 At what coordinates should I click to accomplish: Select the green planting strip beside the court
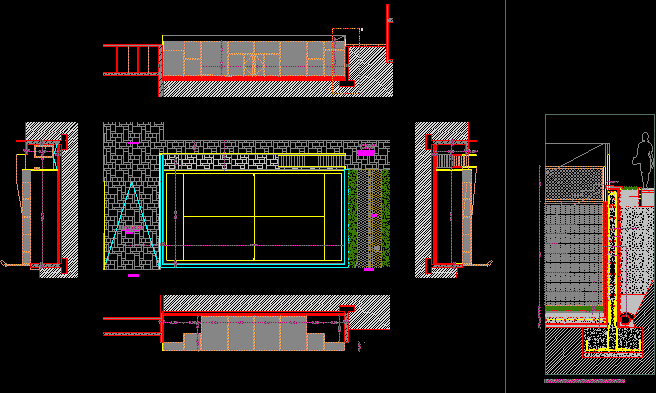(x=369, y=218)
